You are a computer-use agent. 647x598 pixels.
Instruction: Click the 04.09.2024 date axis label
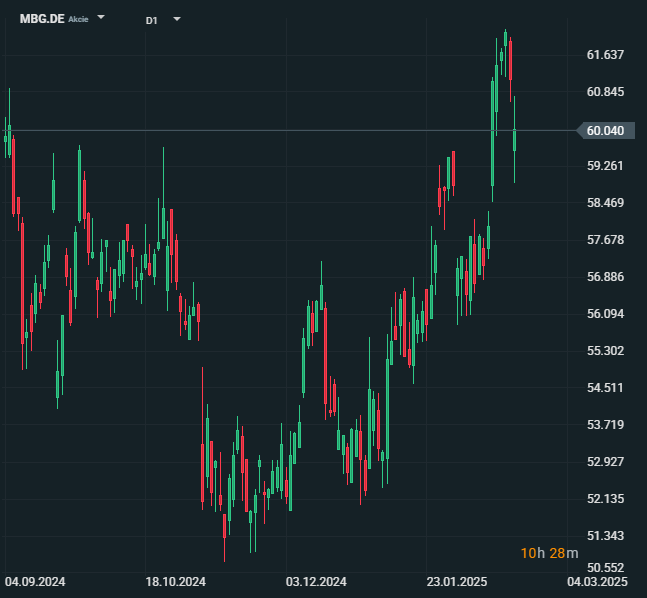[35, 582]
